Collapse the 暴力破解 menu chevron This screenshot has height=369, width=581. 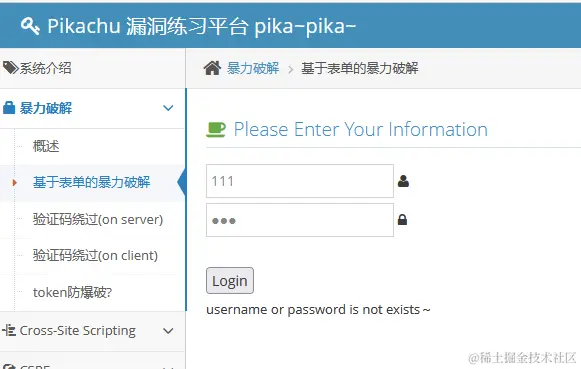168,108
